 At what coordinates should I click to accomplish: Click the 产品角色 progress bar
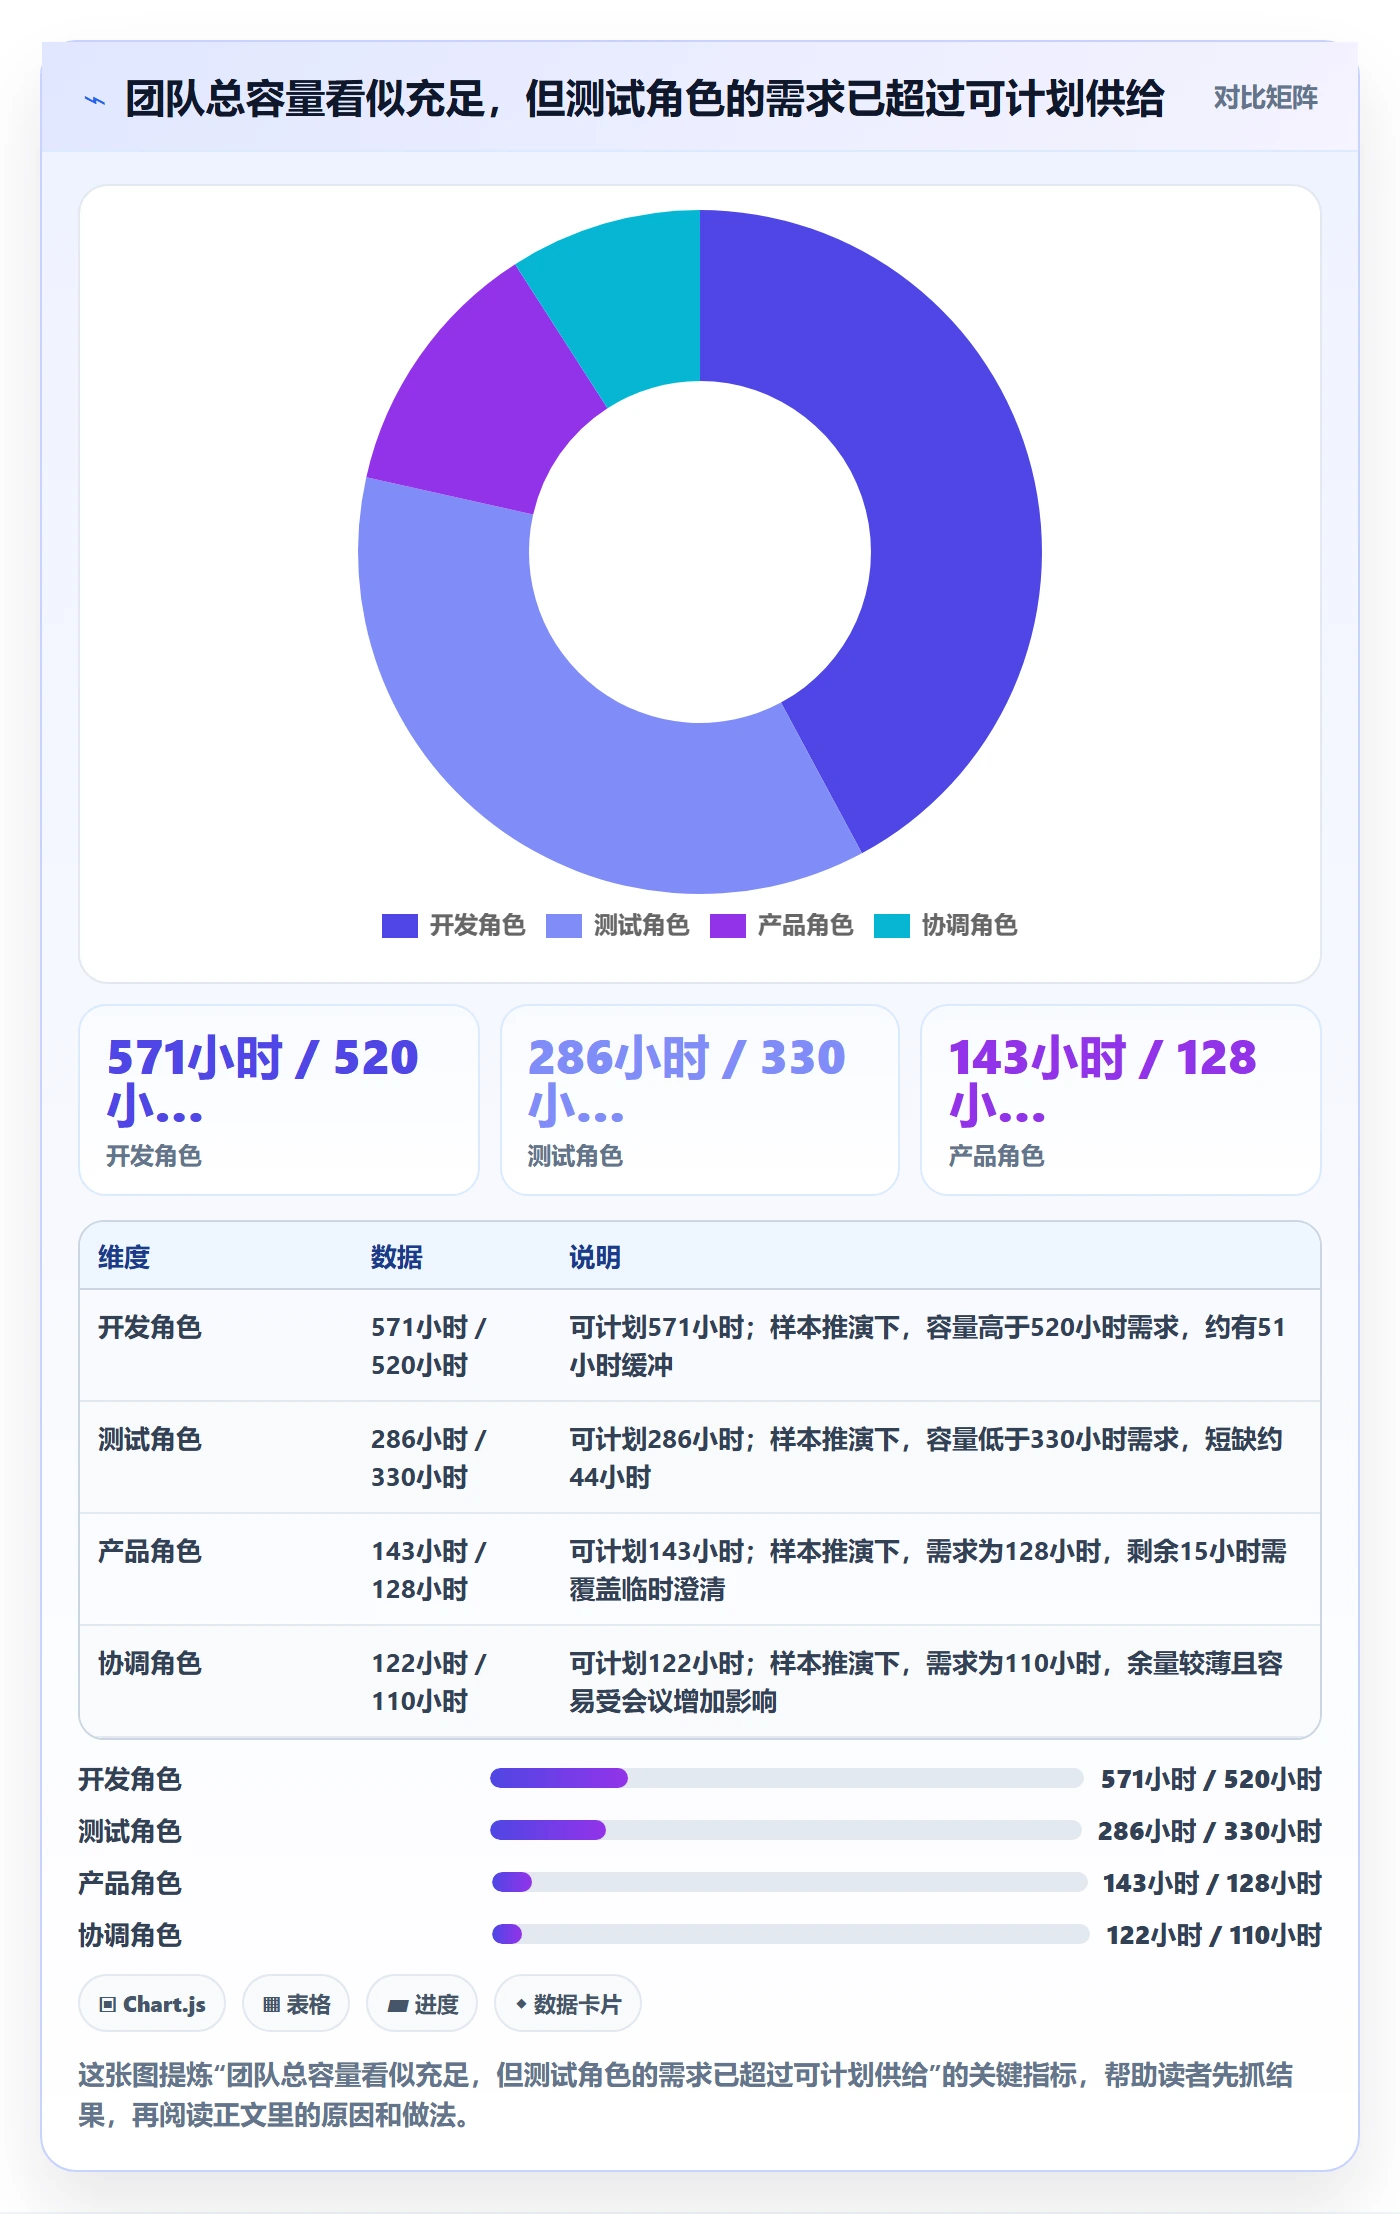[789, 1882]
